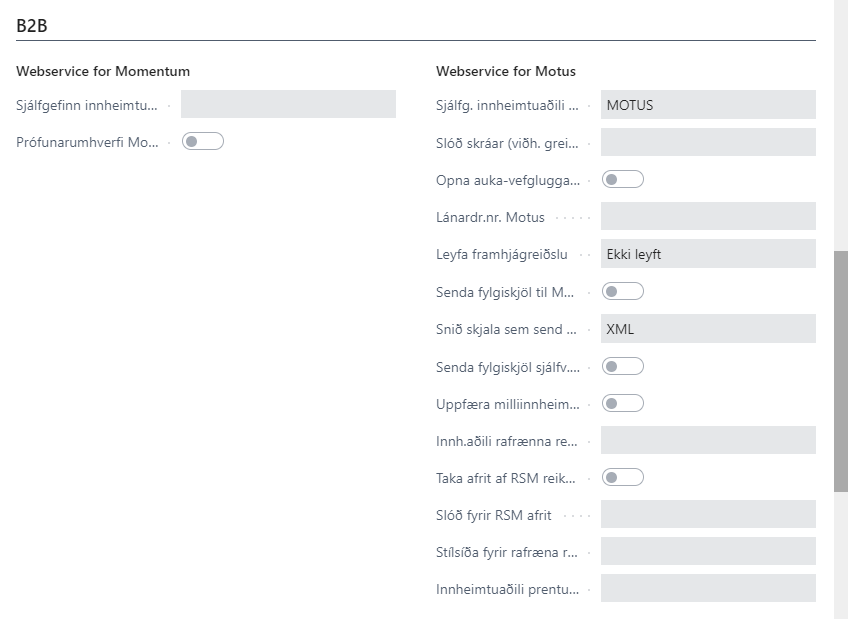Image resolution: width=848 pixels, height=619 pixels.
Task: Enable the Uppfæra milliinnheimtu toggle
Action: 623,403
